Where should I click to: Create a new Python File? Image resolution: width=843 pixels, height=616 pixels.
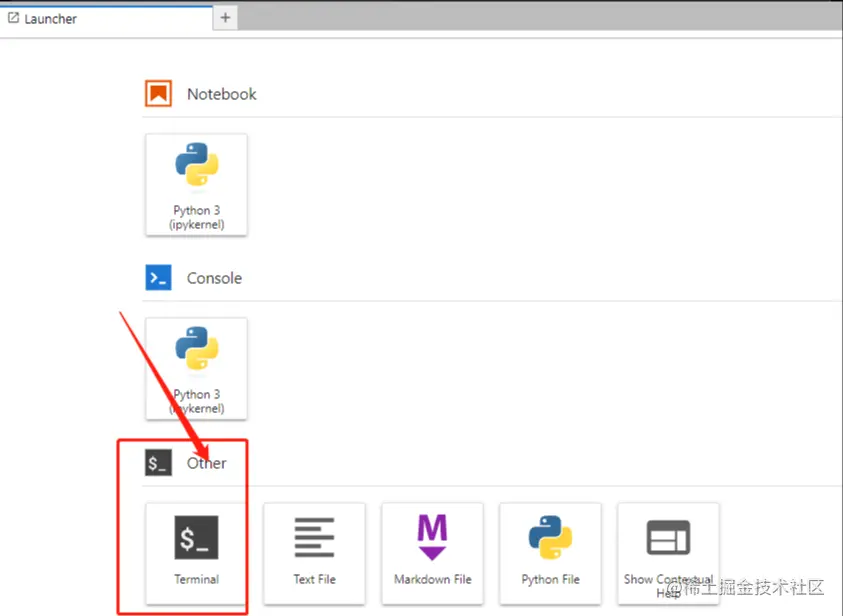click(550, 554)
